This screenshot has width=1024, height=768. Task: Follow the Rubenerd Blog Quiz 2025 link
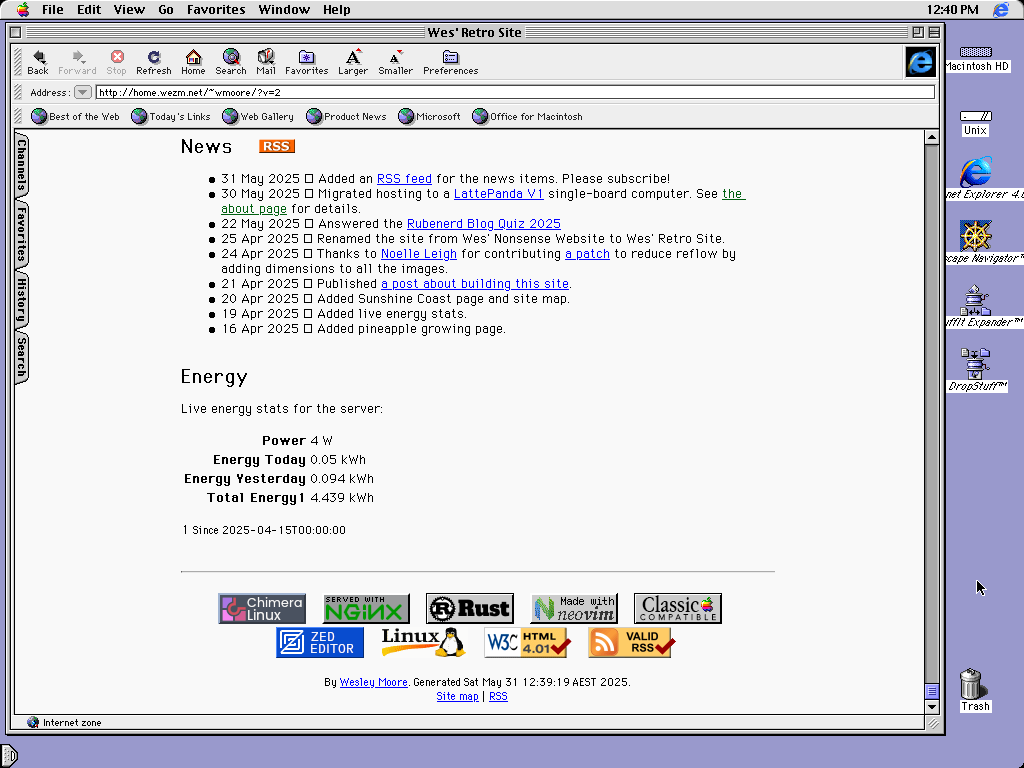[x=484, y=224]
